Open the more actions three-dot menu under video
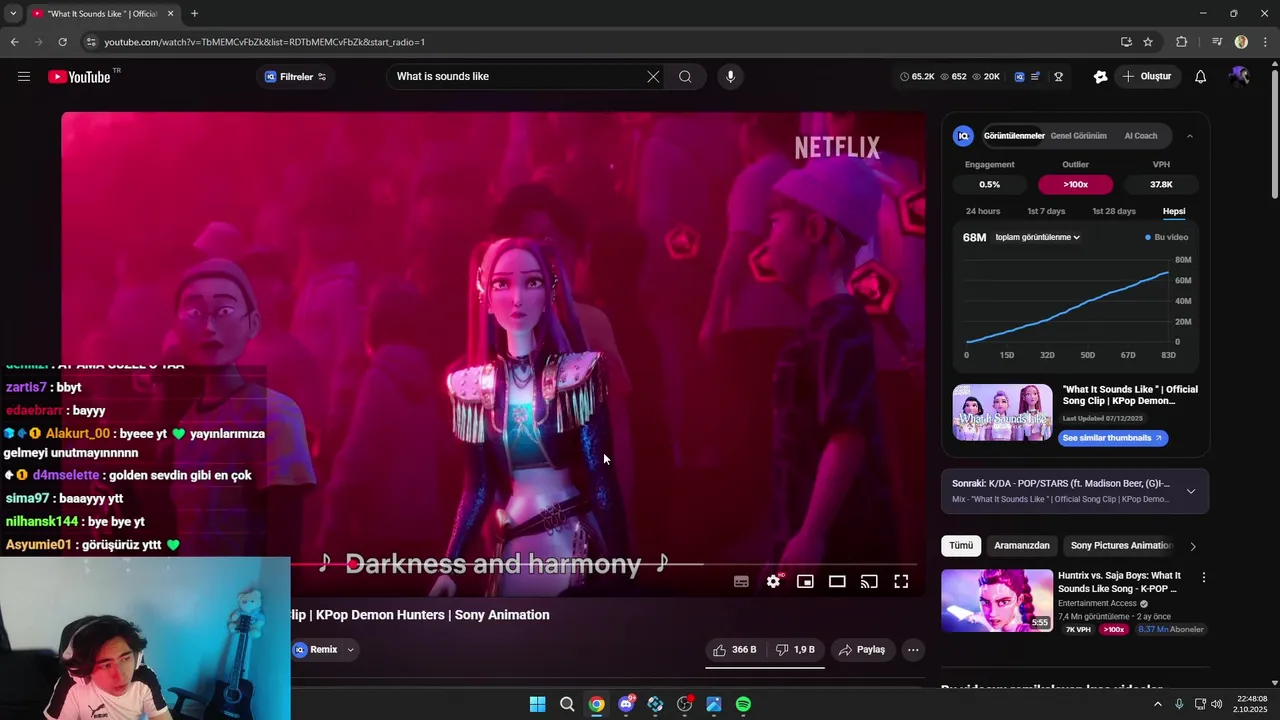The height and width of the screenshot is (720, 1280). 913,650
